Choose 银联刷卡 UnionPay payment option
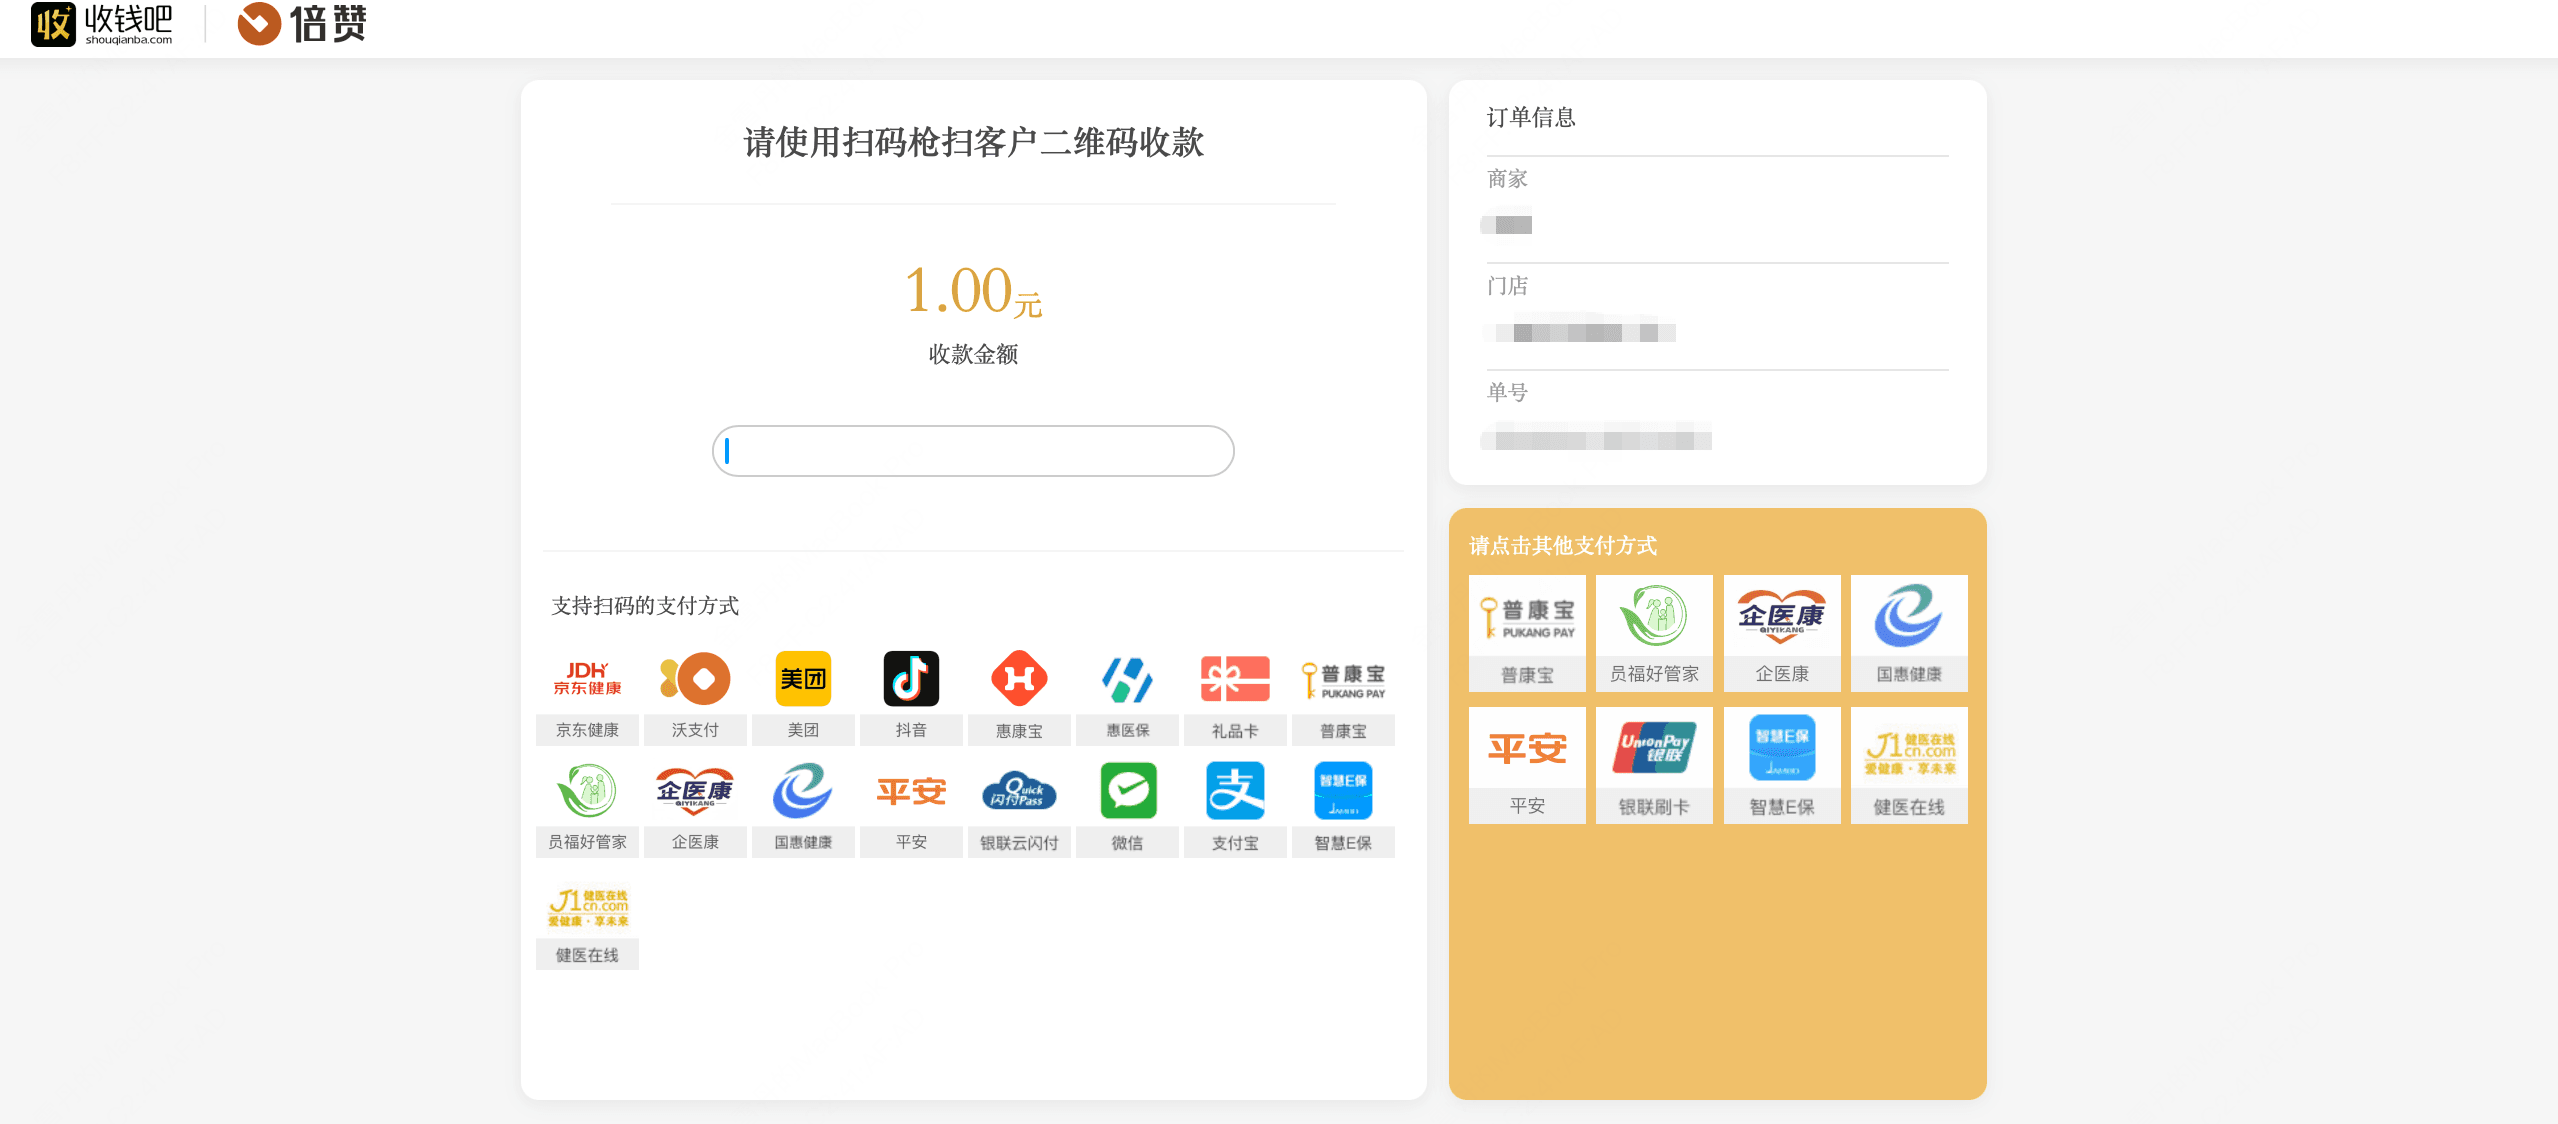The width and height of the screenshot is (2558, 1124). point(1654,765)
